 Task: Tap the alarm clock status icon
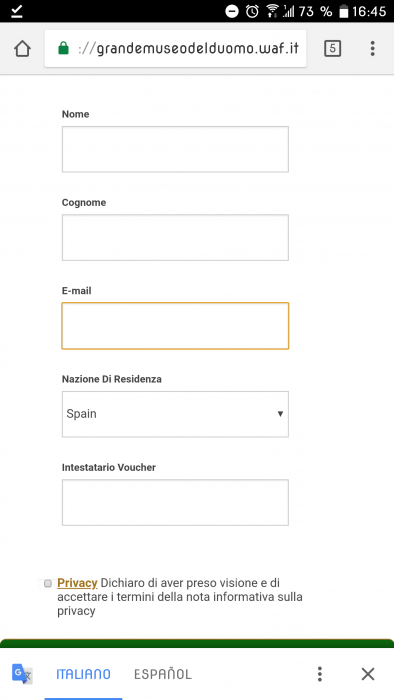[252, 11]
